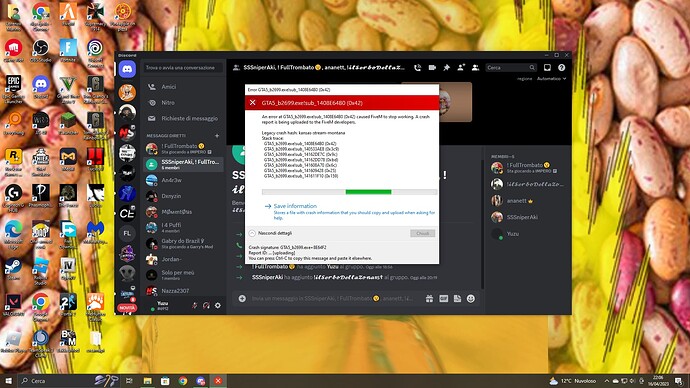The height and width of the screenshot is (388, 690).
Task: Open the FL server in Discord sidebar
Action: (x=127, y=233)
